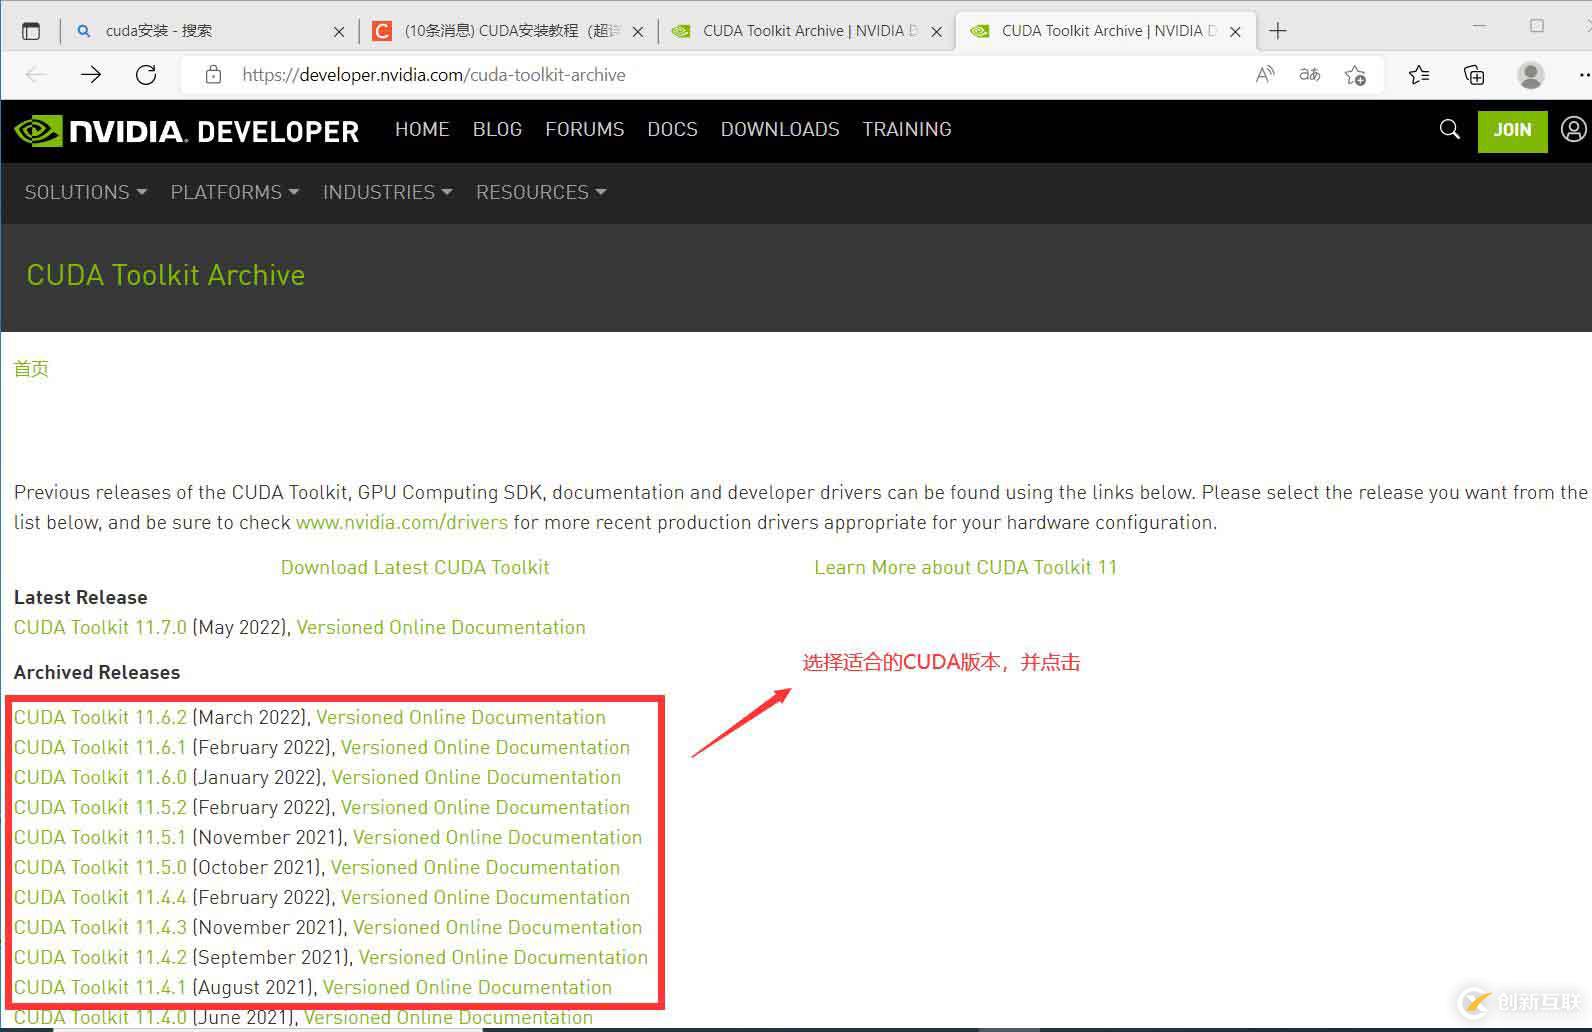Open documentation for Toolkit 11.7.0

[441, 627]
